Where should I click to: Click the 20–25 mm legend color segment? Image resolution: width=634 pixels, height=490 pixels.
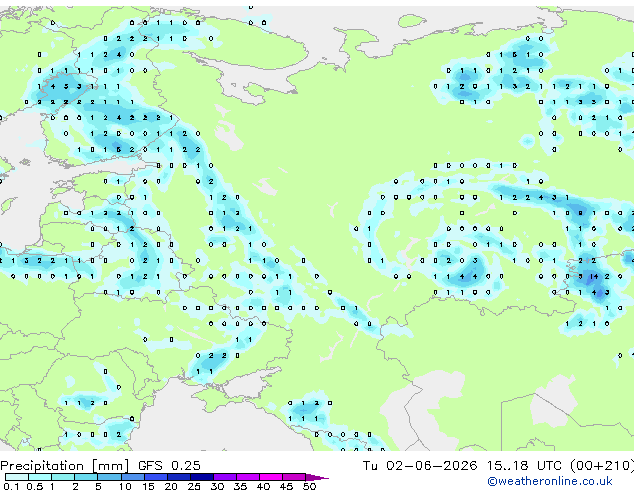click(179, 477)
